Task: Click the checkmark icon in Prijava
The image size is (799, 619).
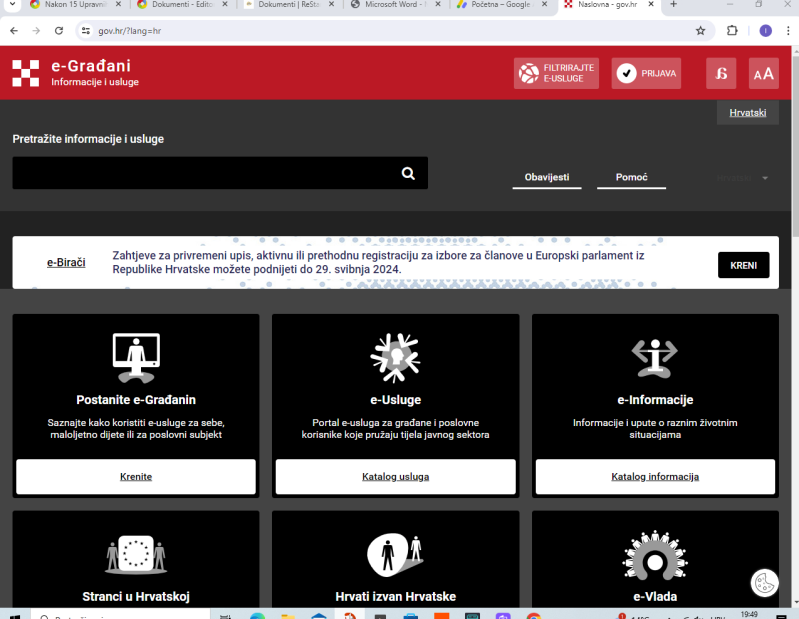Action: coord(626,73)
